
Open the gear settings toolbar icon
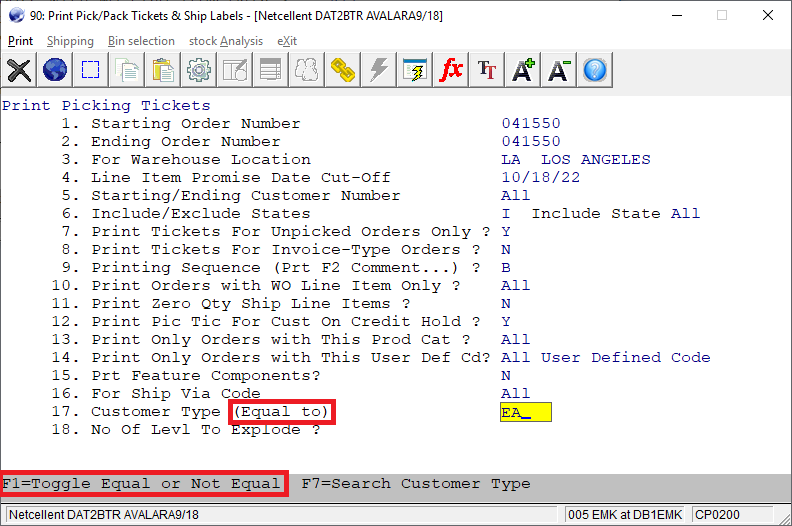[x=199, y=70]
